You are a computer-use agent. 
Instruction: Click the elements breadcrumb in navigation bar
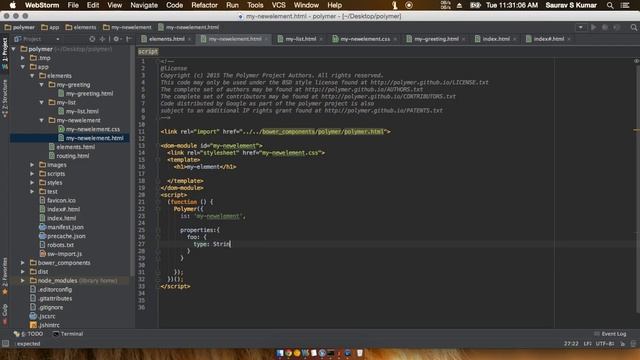click(x=81, y=27)
